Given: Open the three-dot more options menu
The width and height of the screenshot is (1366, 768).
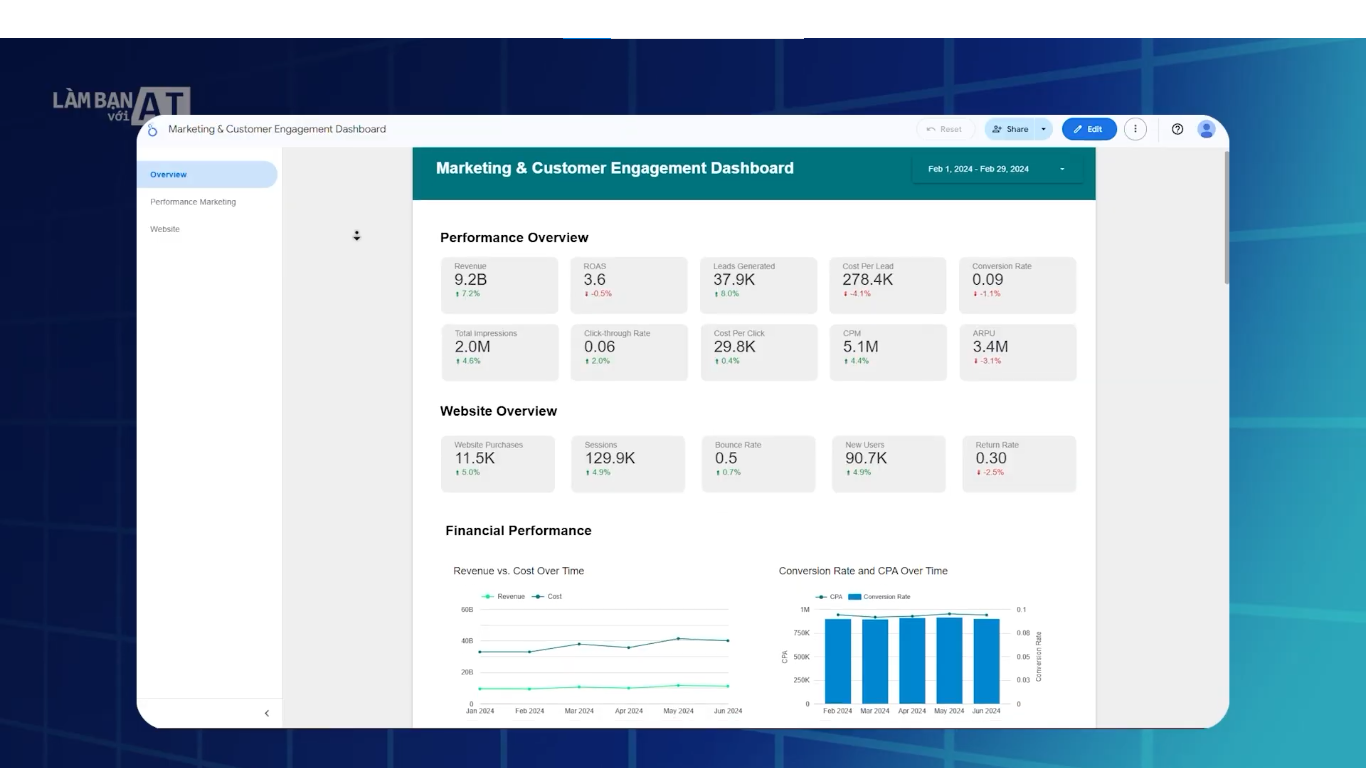Looking at the screenshot, I should [x=1135, y=129].
